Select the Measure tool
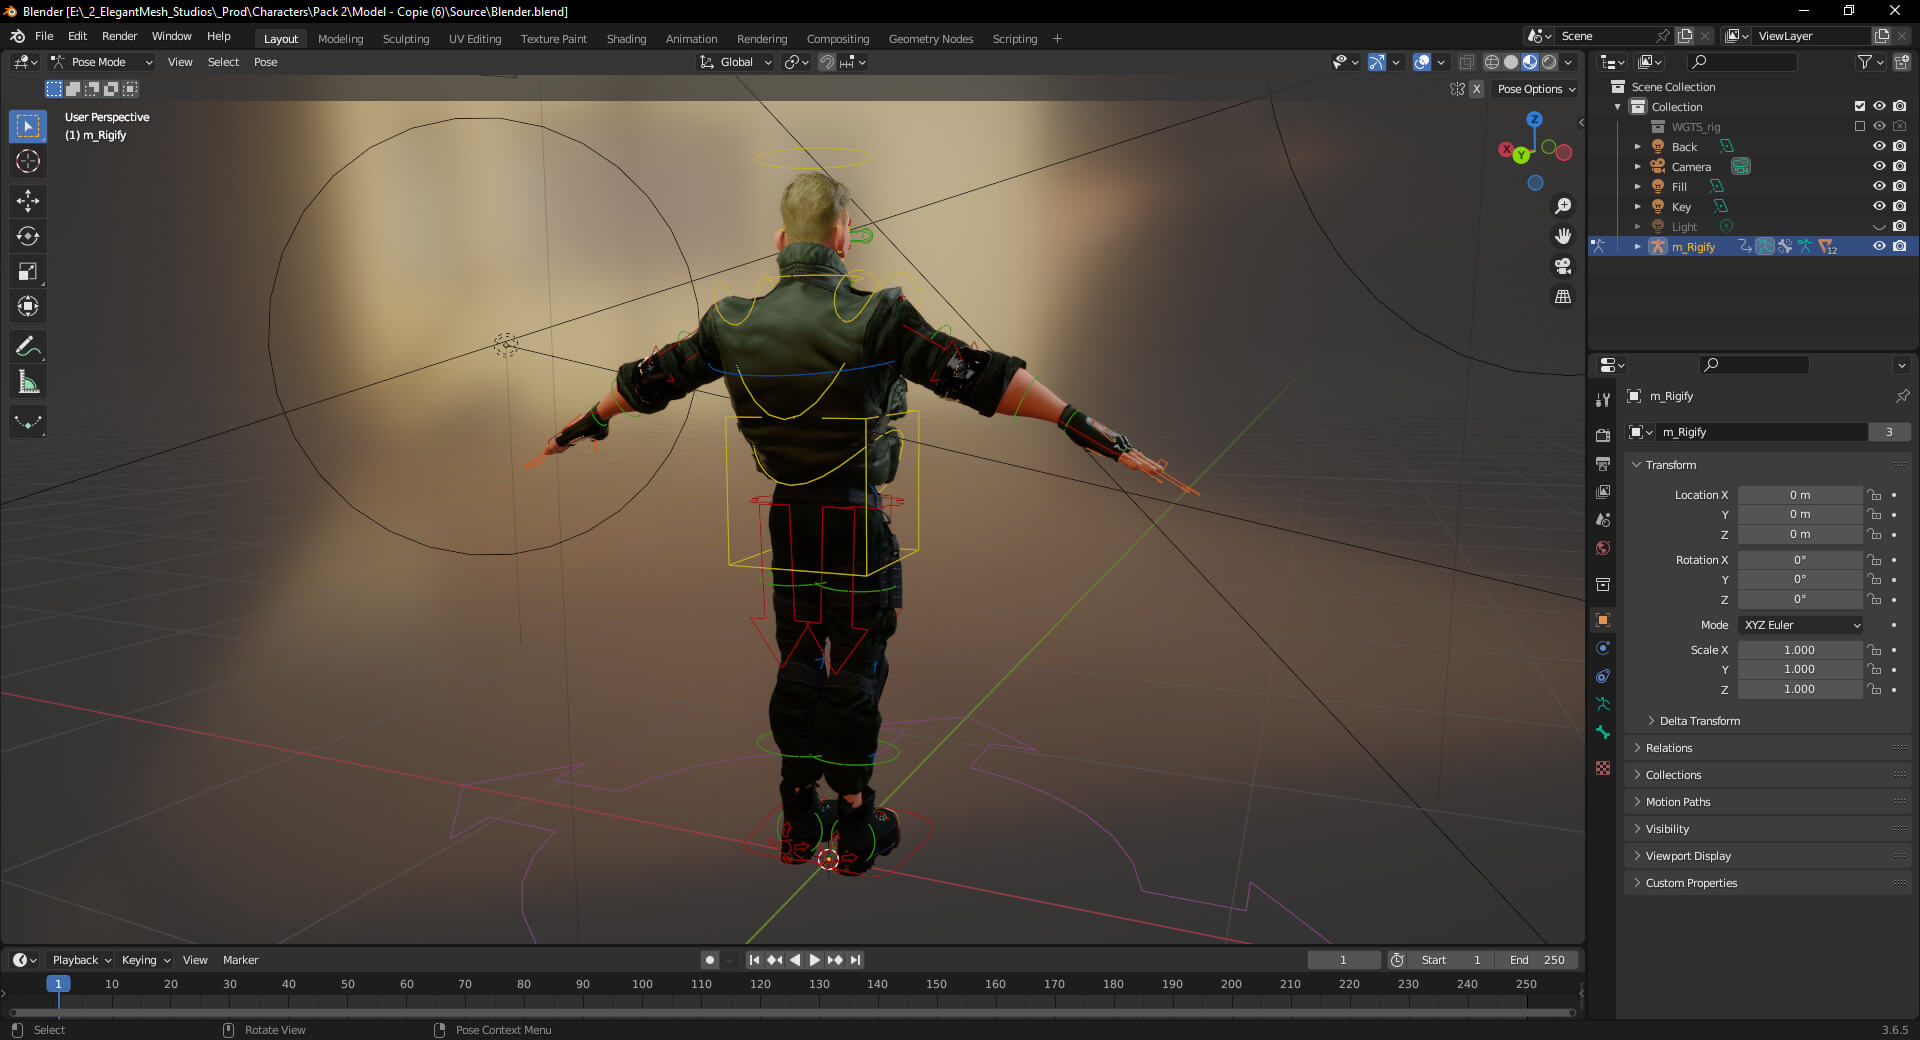This screenshot has width=1920, height=1040. coord(28,382)
